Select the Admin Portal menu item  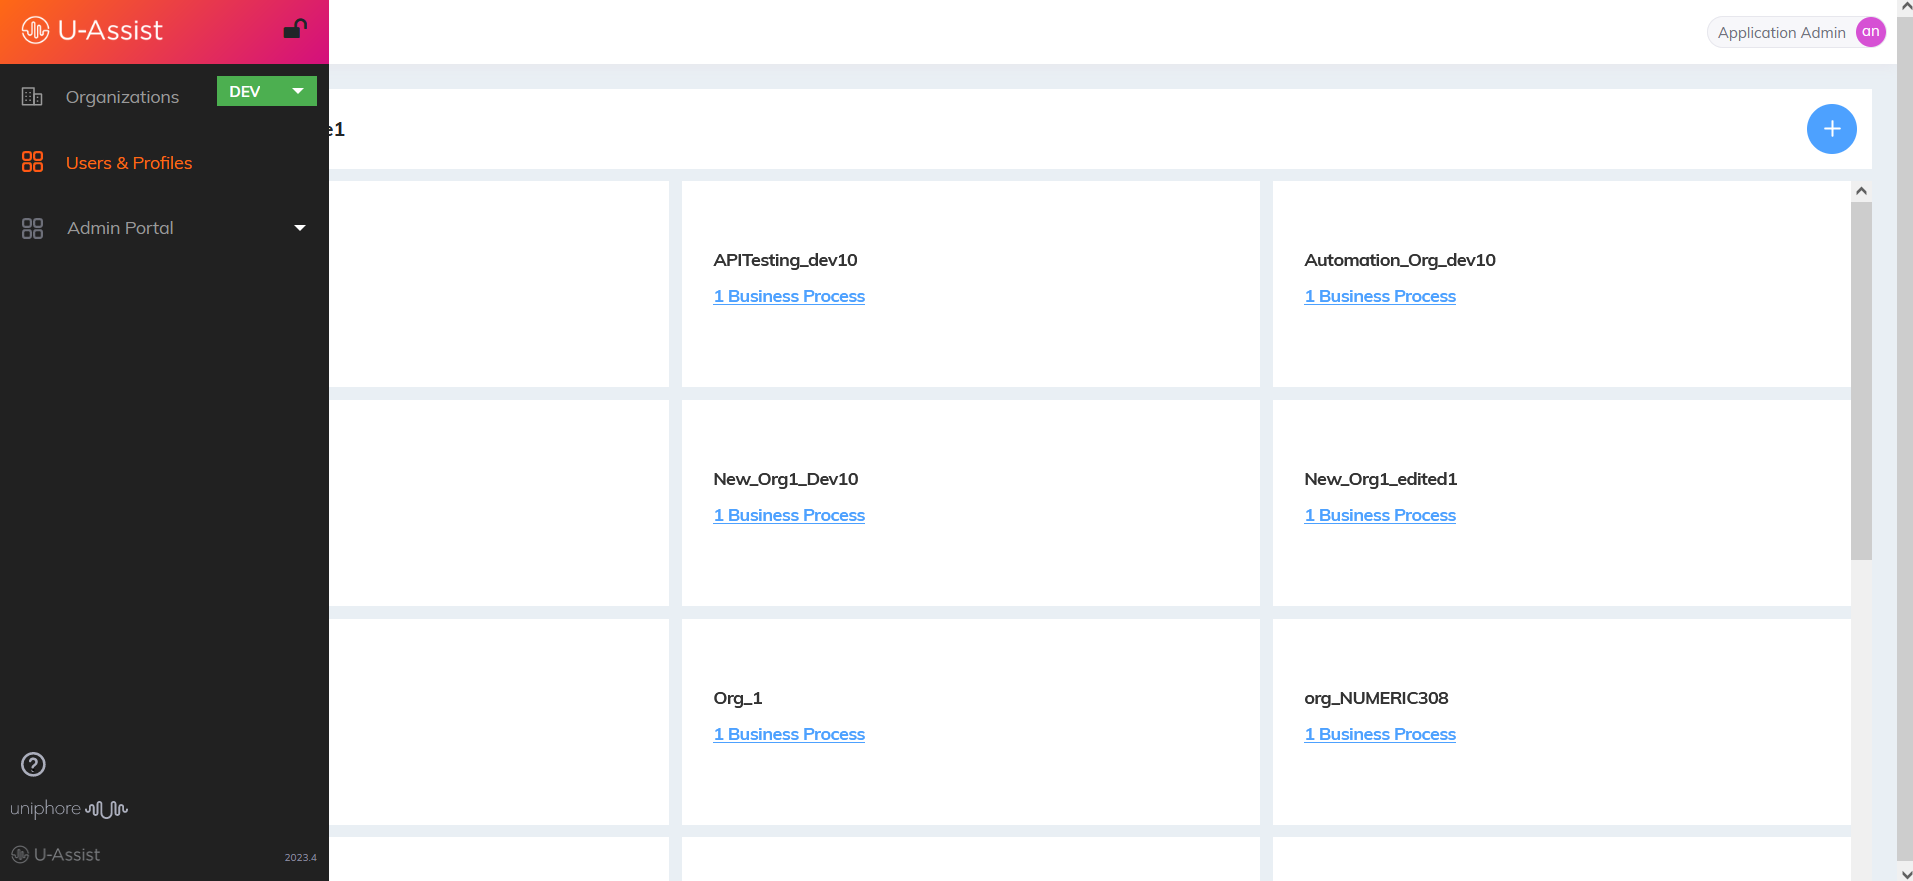[120, 228]
